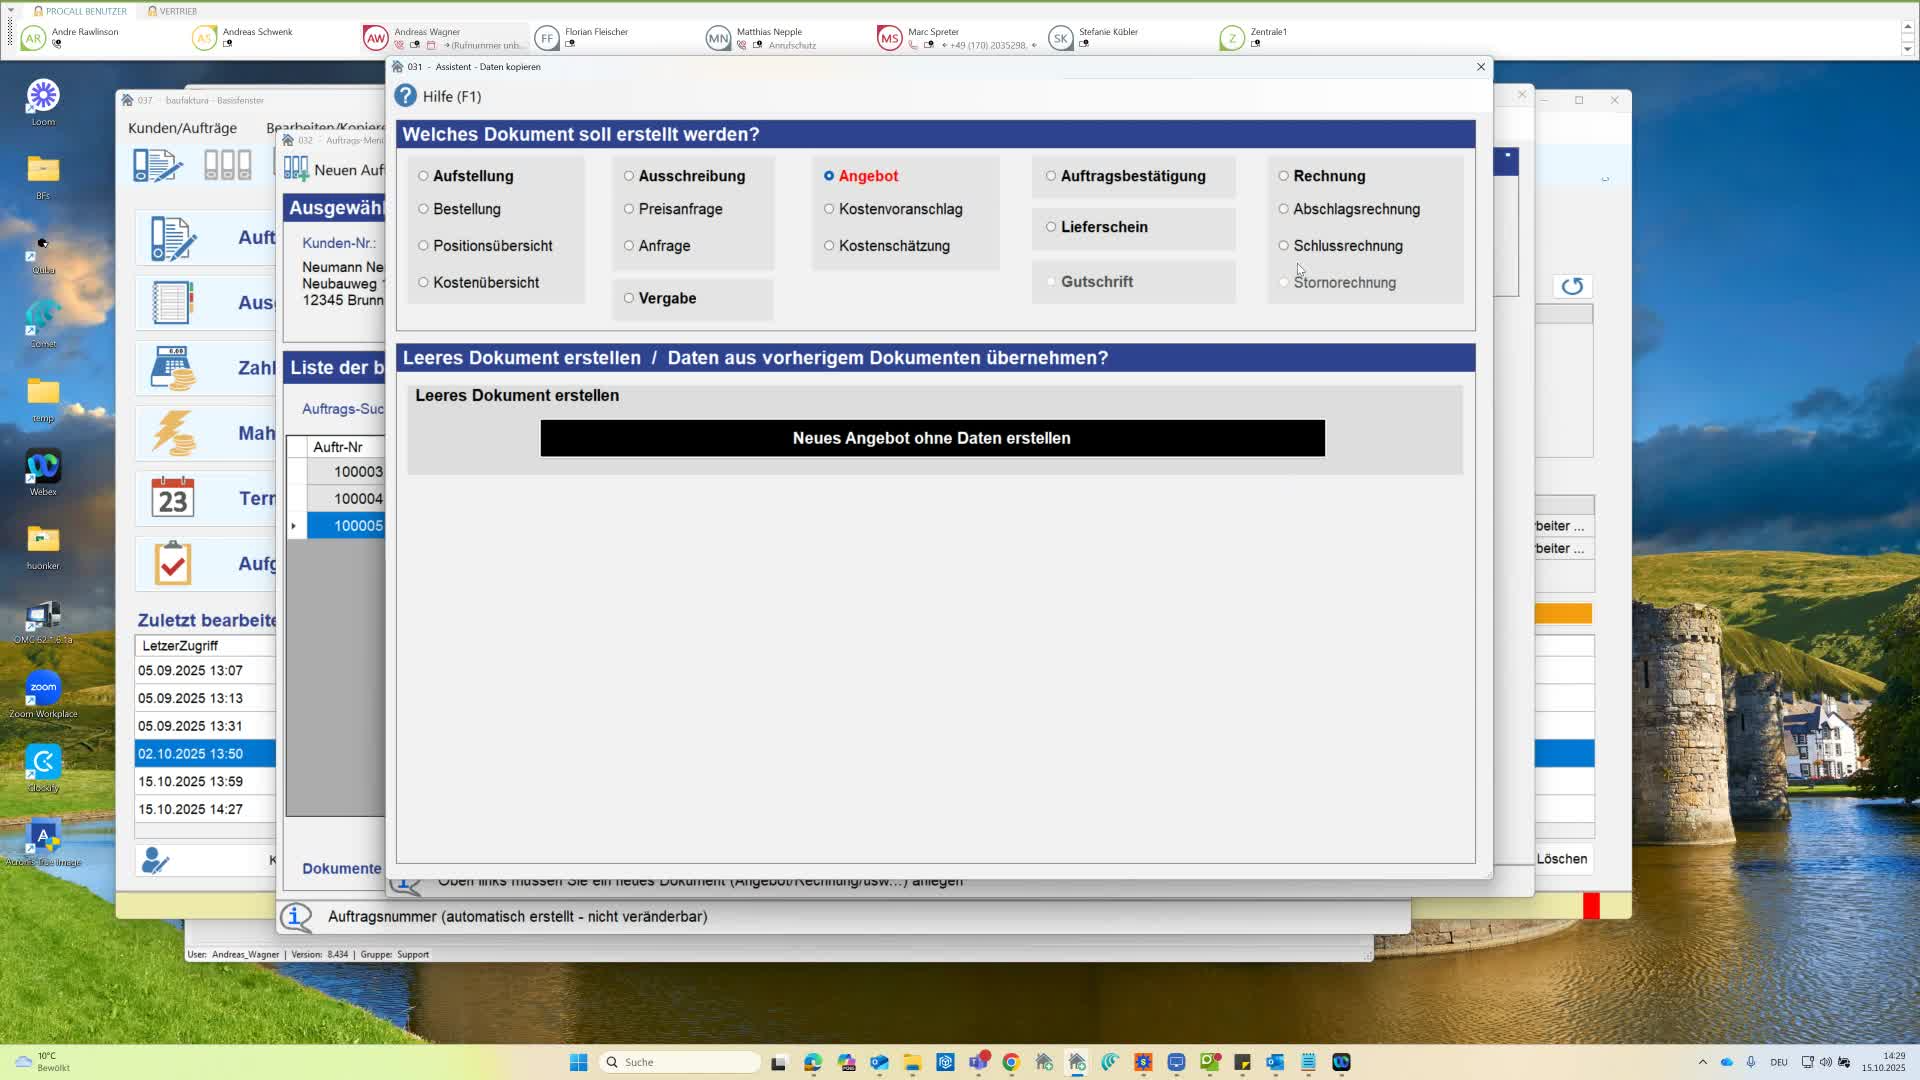
Task: Select Auftragsbestätigung document type
Action: [x=1051, y=176]
